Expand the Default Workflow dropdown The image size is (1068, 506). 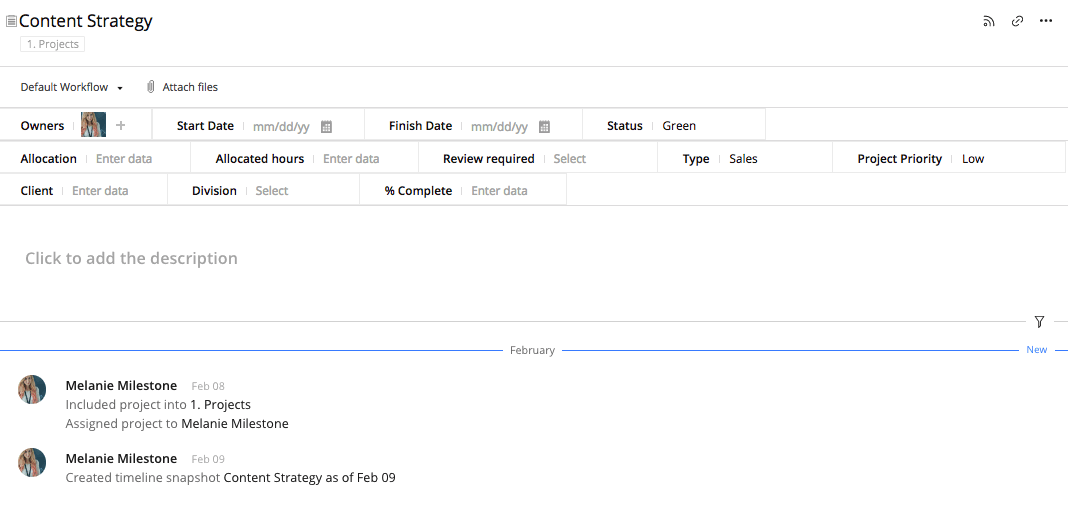click(x=71, y=87)
